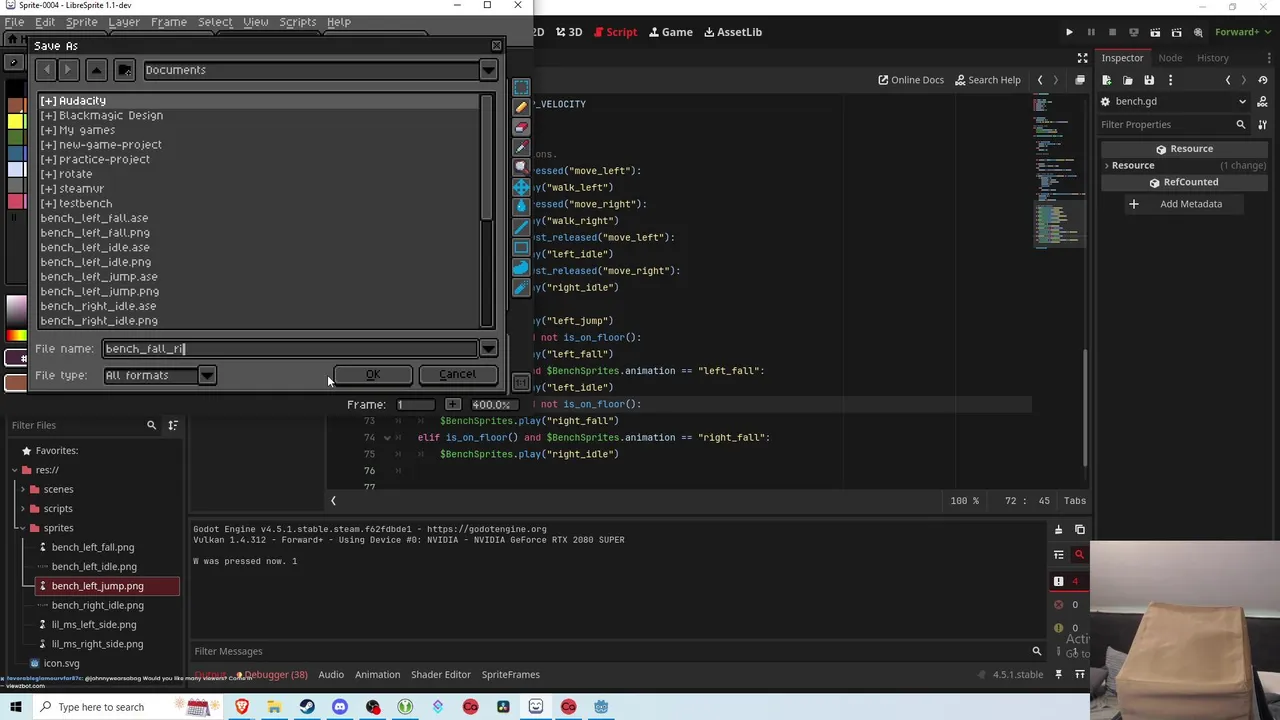Select the rectangle shape tool in LibreSprite
The width and height of the screenshot is (1280, 720).
point(521,248)
